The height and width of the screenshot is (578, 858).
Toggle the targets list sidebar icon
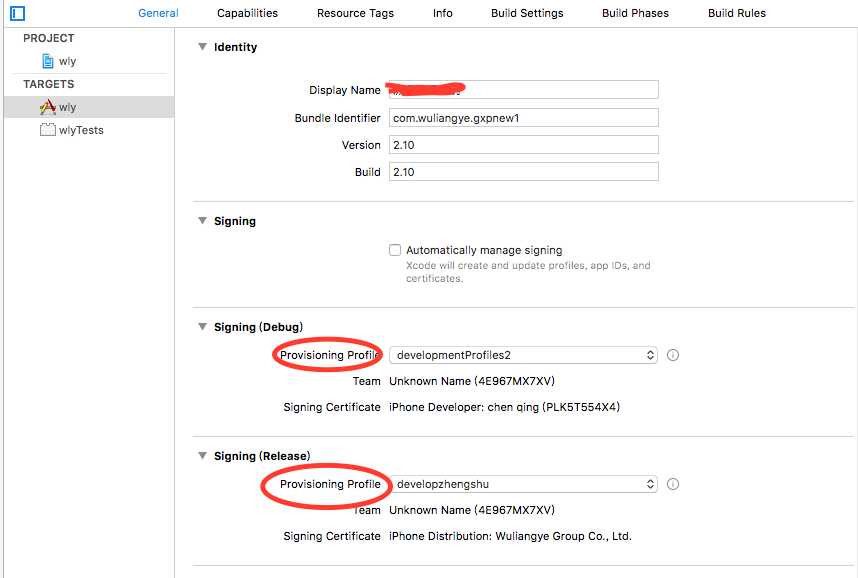tap(18, 13)
